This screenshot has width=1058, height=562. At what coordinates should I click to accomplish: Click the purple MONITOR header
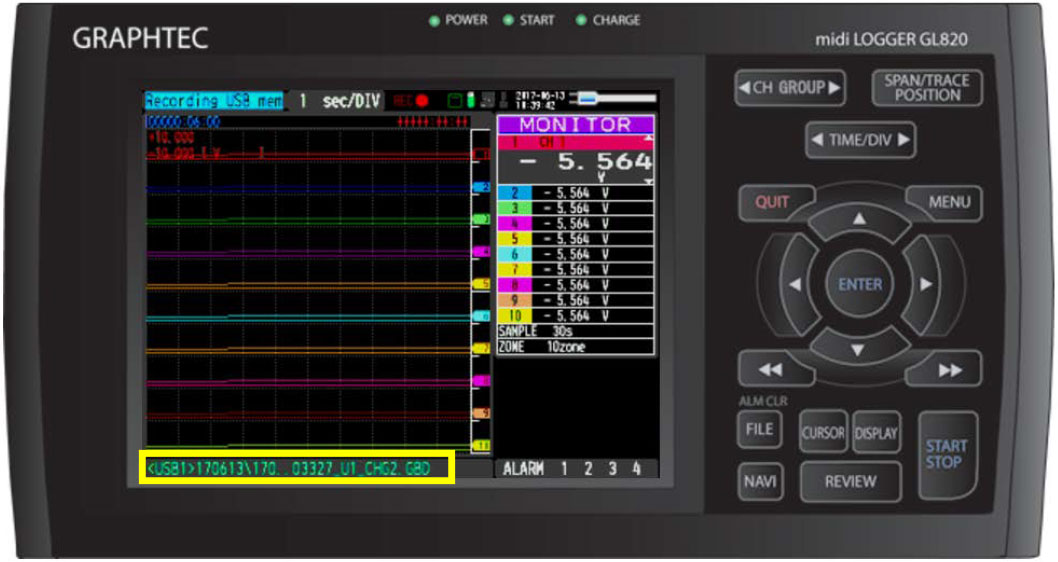pos(576,125)
